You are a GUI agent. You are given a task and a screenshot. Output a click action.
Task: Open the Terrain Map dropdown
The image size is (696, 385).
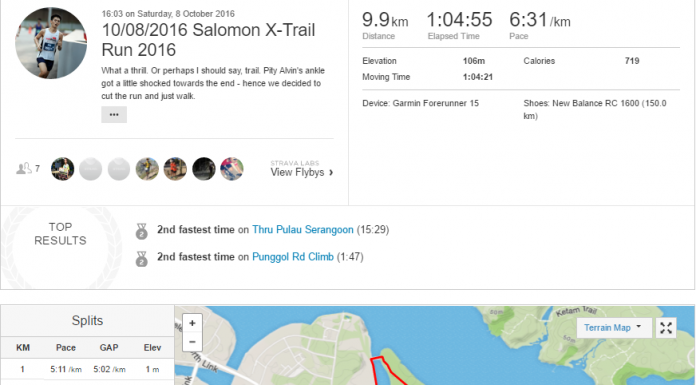[x=614, y=328]
